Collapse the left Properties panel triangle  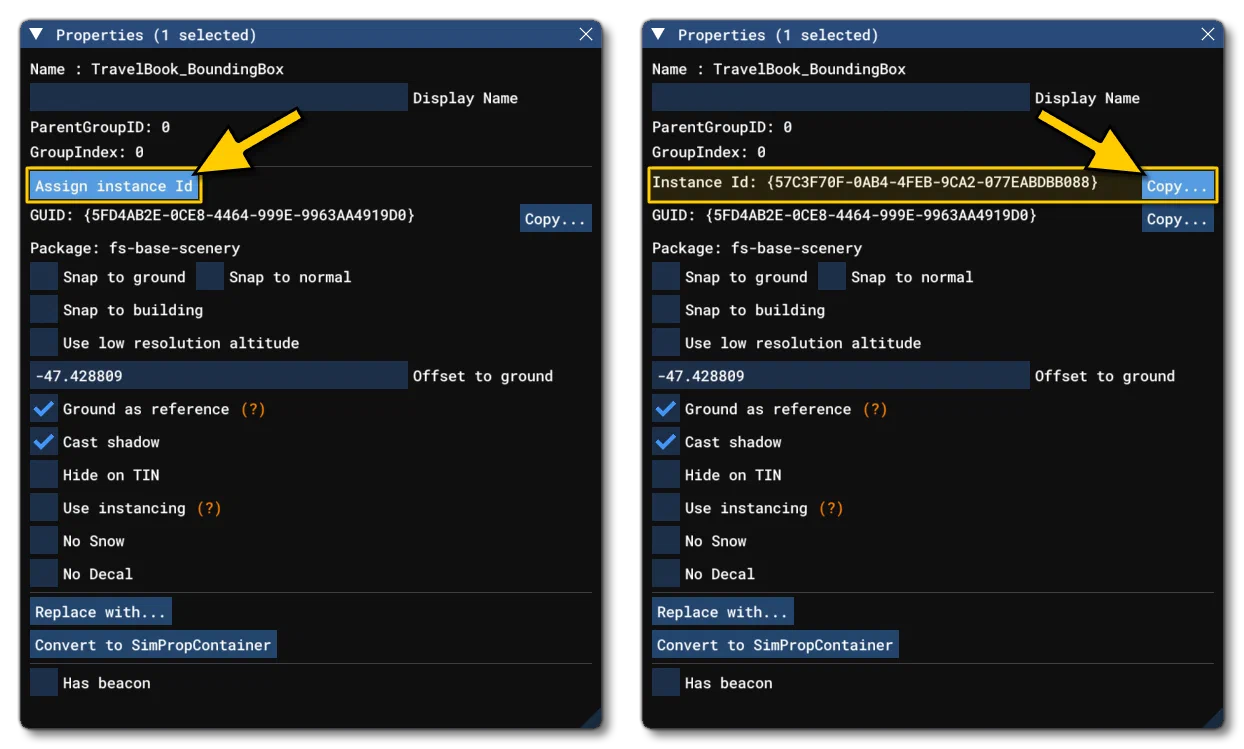click(36, 35)
